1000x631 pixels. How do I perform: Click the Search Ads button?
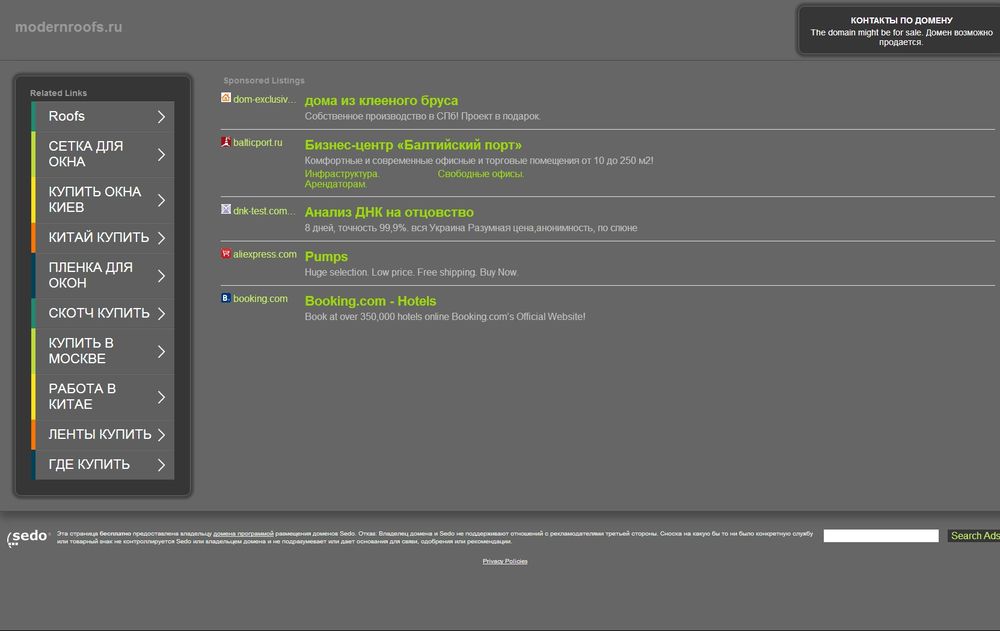pos(974,535)
